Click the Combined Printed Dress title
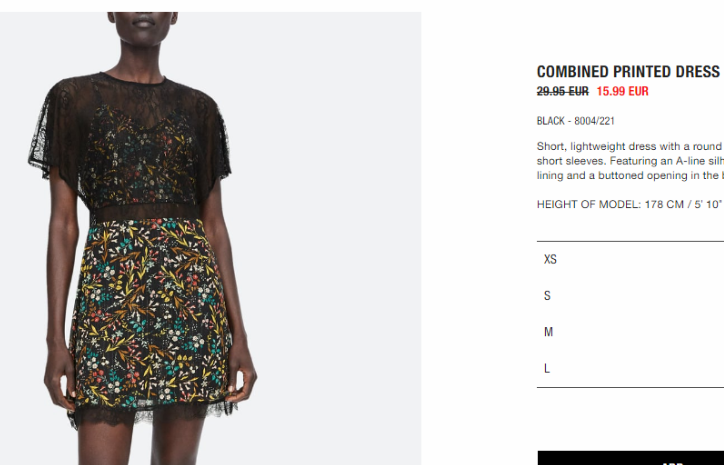 click(x=628, y=72)
